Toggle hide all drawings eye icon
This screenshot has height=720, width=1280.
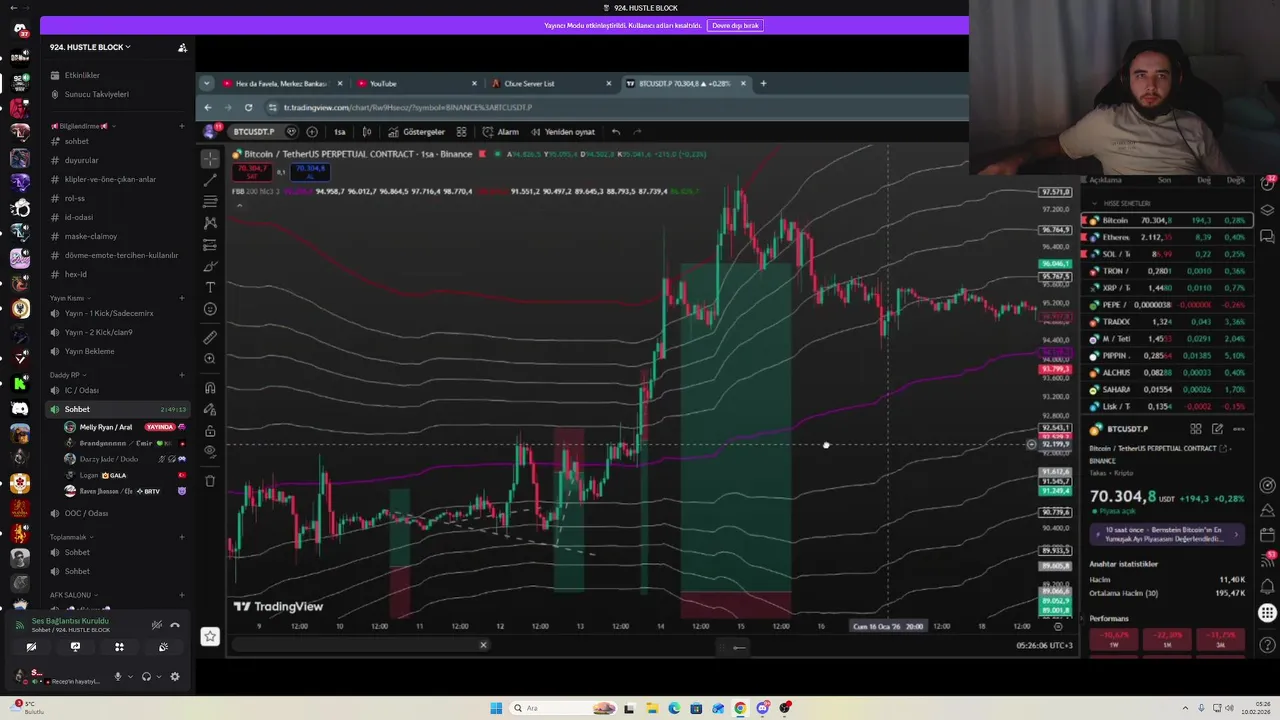pos(210,451)
